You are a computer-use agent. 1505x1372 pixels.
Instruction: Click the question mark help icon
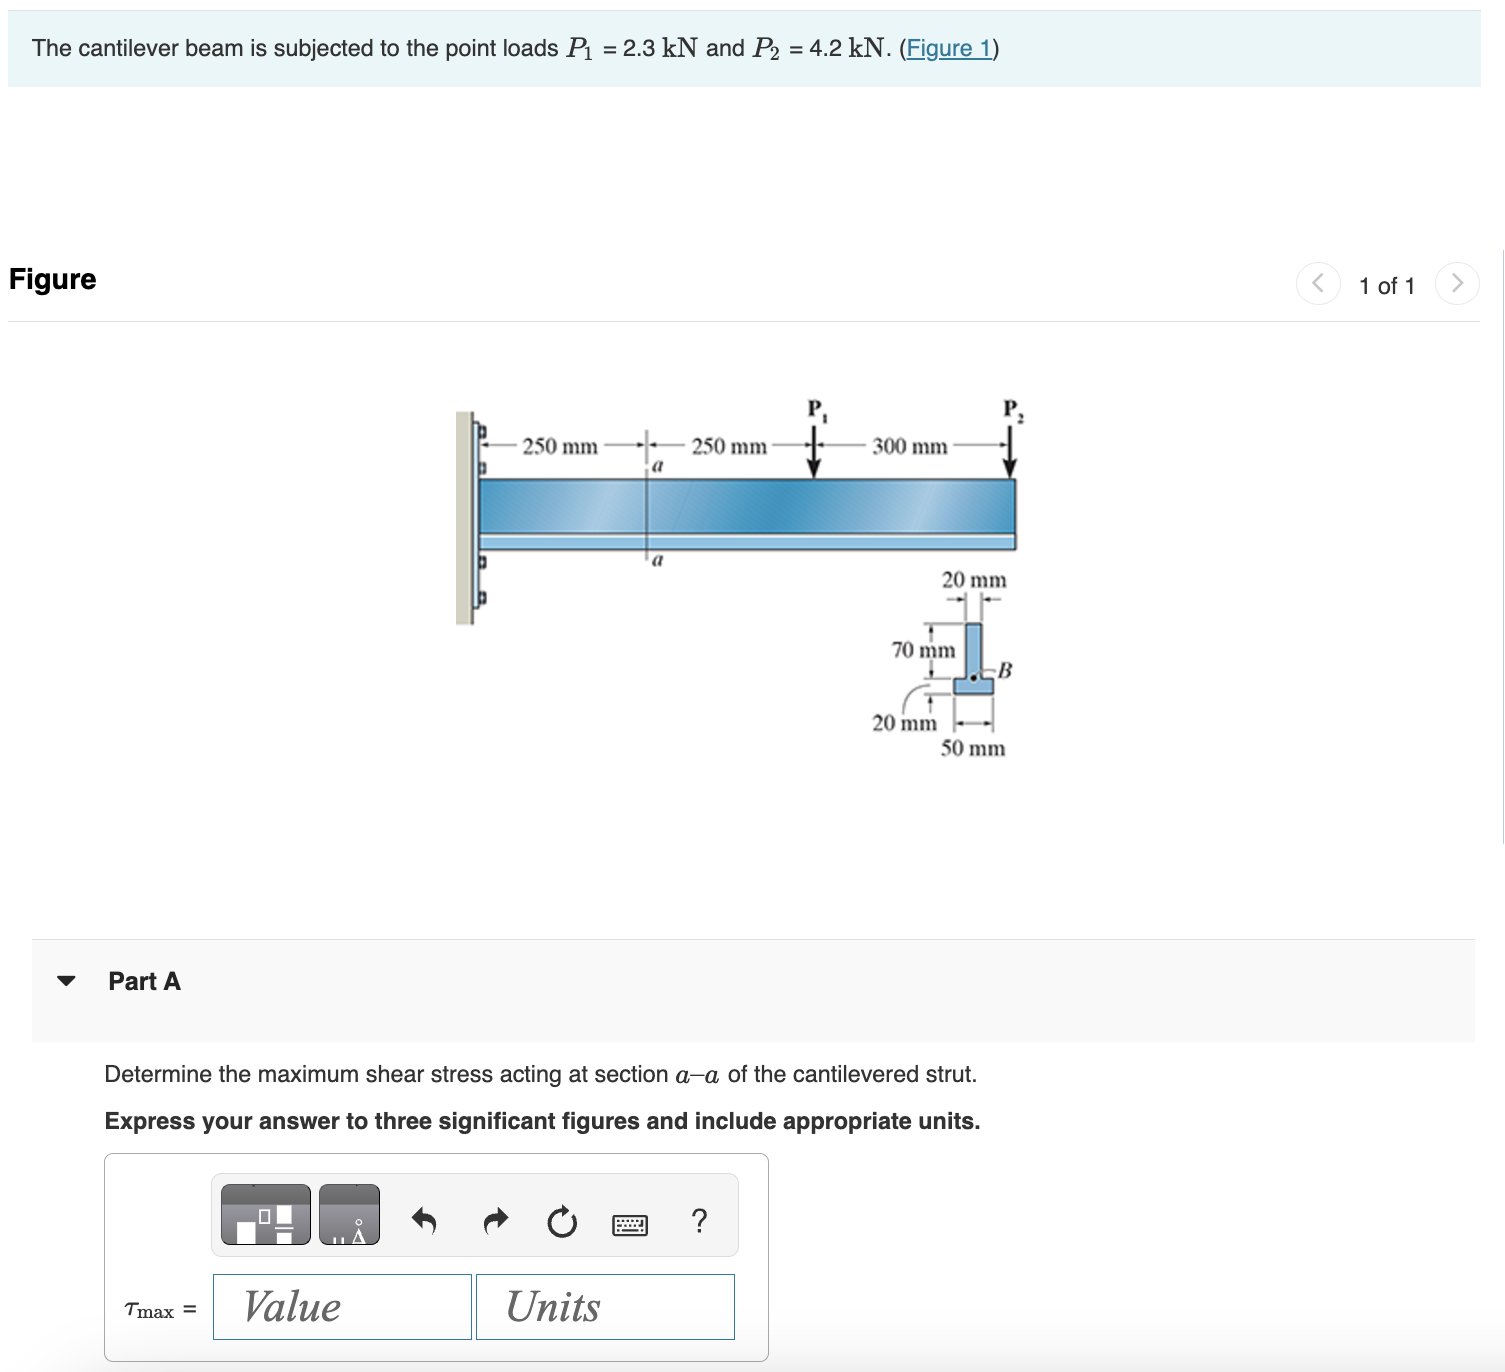699,1222
